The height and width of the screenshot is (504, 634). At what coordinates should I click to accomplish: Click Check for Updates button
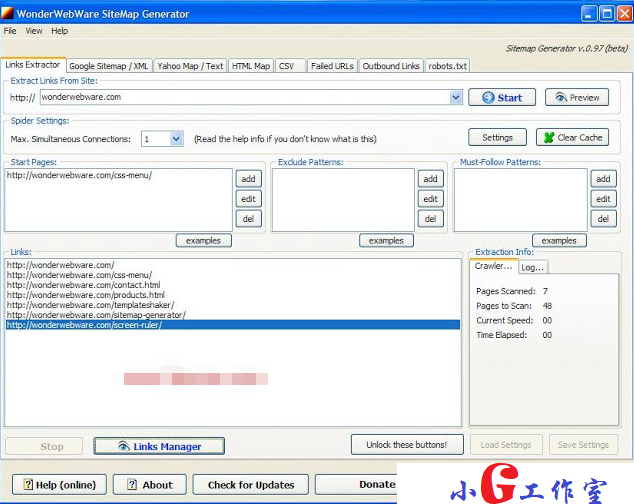point(251,484)
